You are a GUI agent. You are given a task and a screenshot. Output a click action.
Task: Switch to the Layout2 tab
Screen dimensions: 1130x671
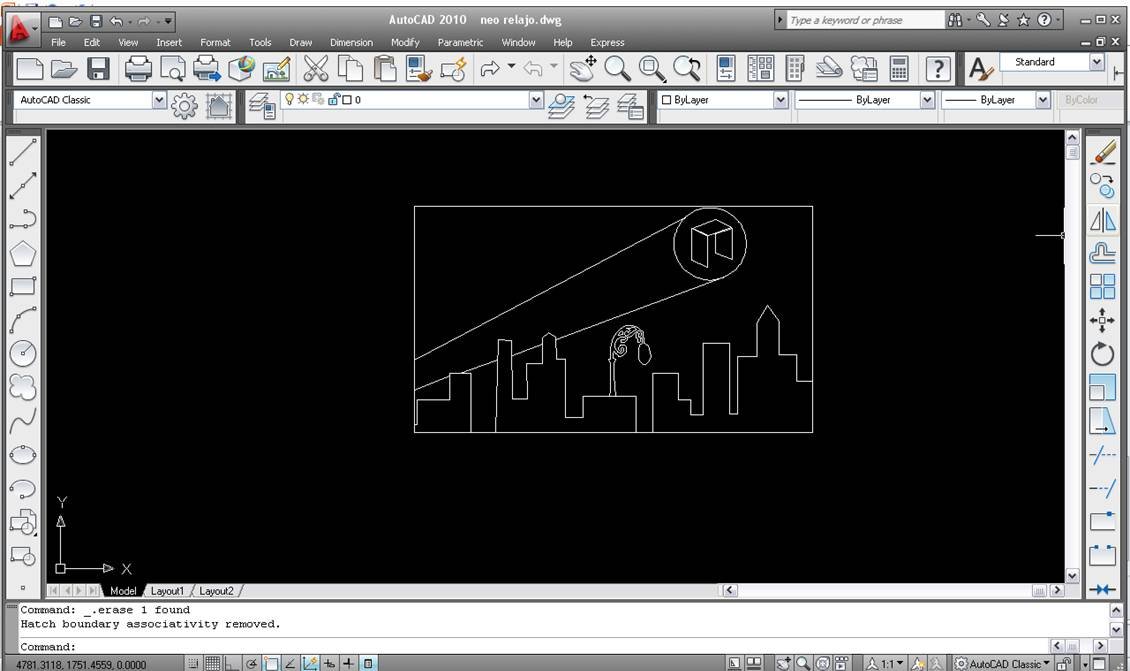216,591
